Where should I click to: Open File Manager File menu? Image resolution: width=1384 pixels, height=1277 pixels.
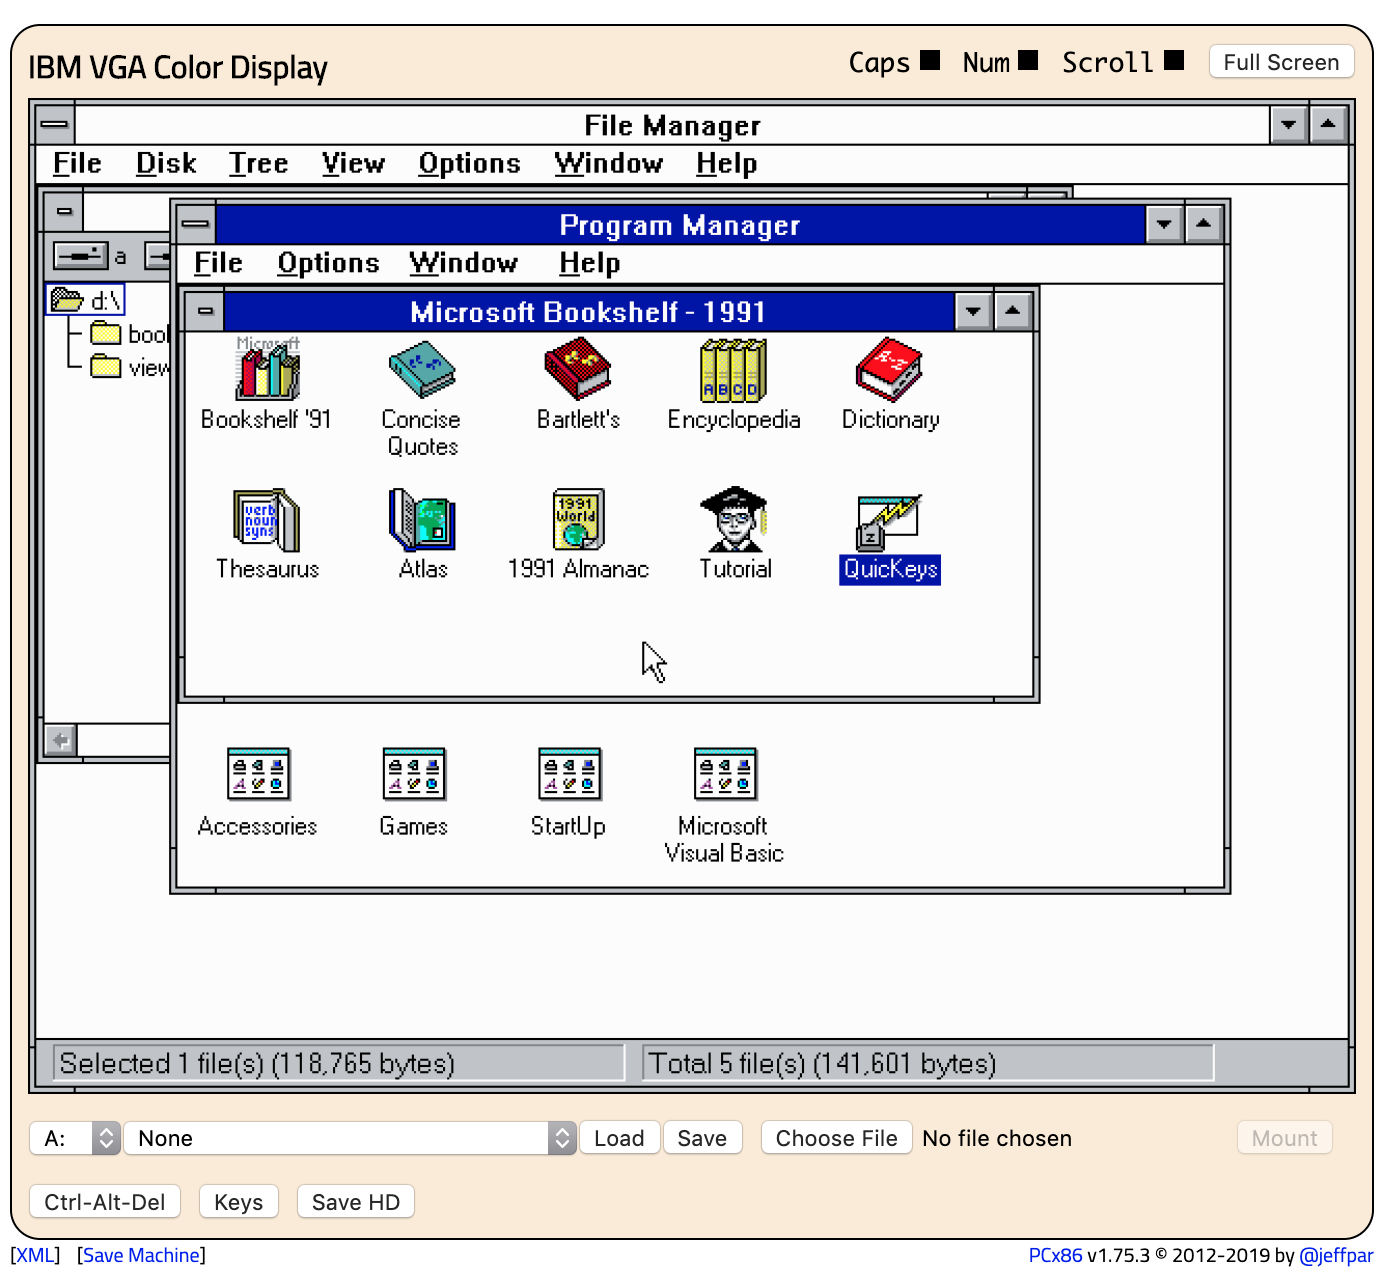point(77,163)
